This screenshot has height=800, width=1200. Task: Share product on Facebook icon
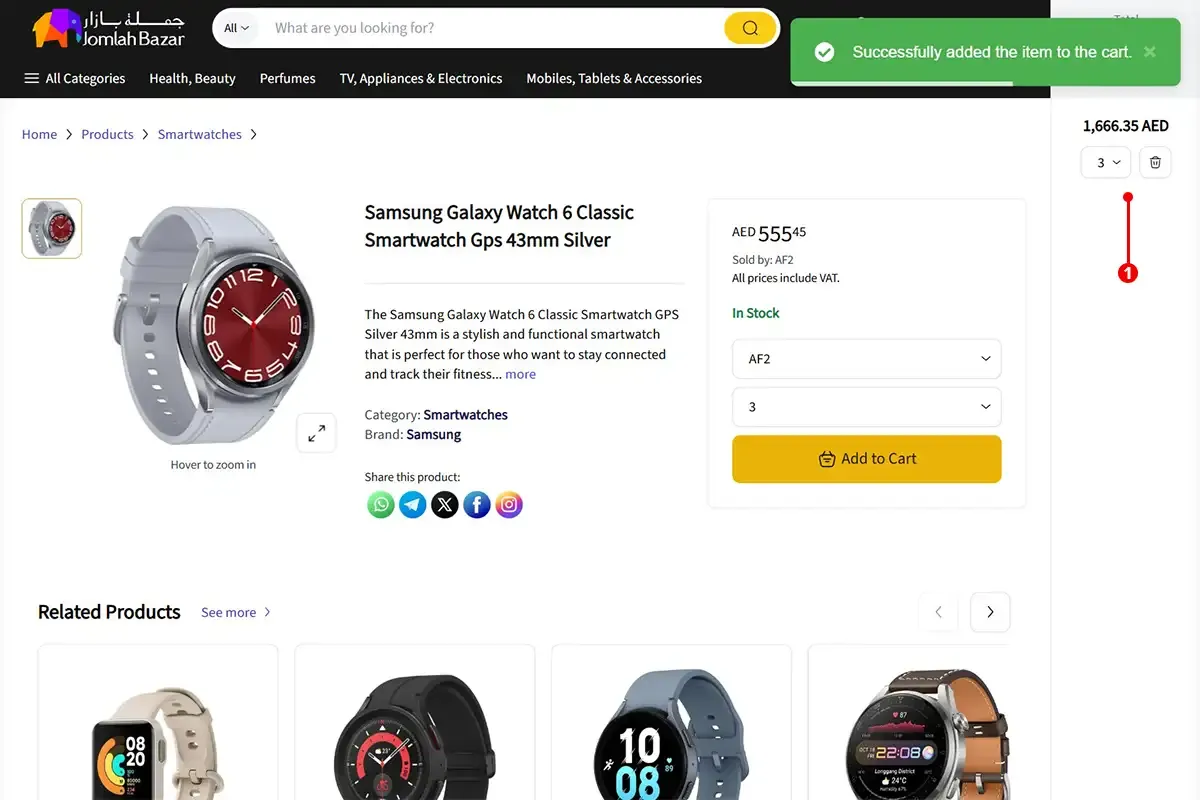[x=477, y=505]
